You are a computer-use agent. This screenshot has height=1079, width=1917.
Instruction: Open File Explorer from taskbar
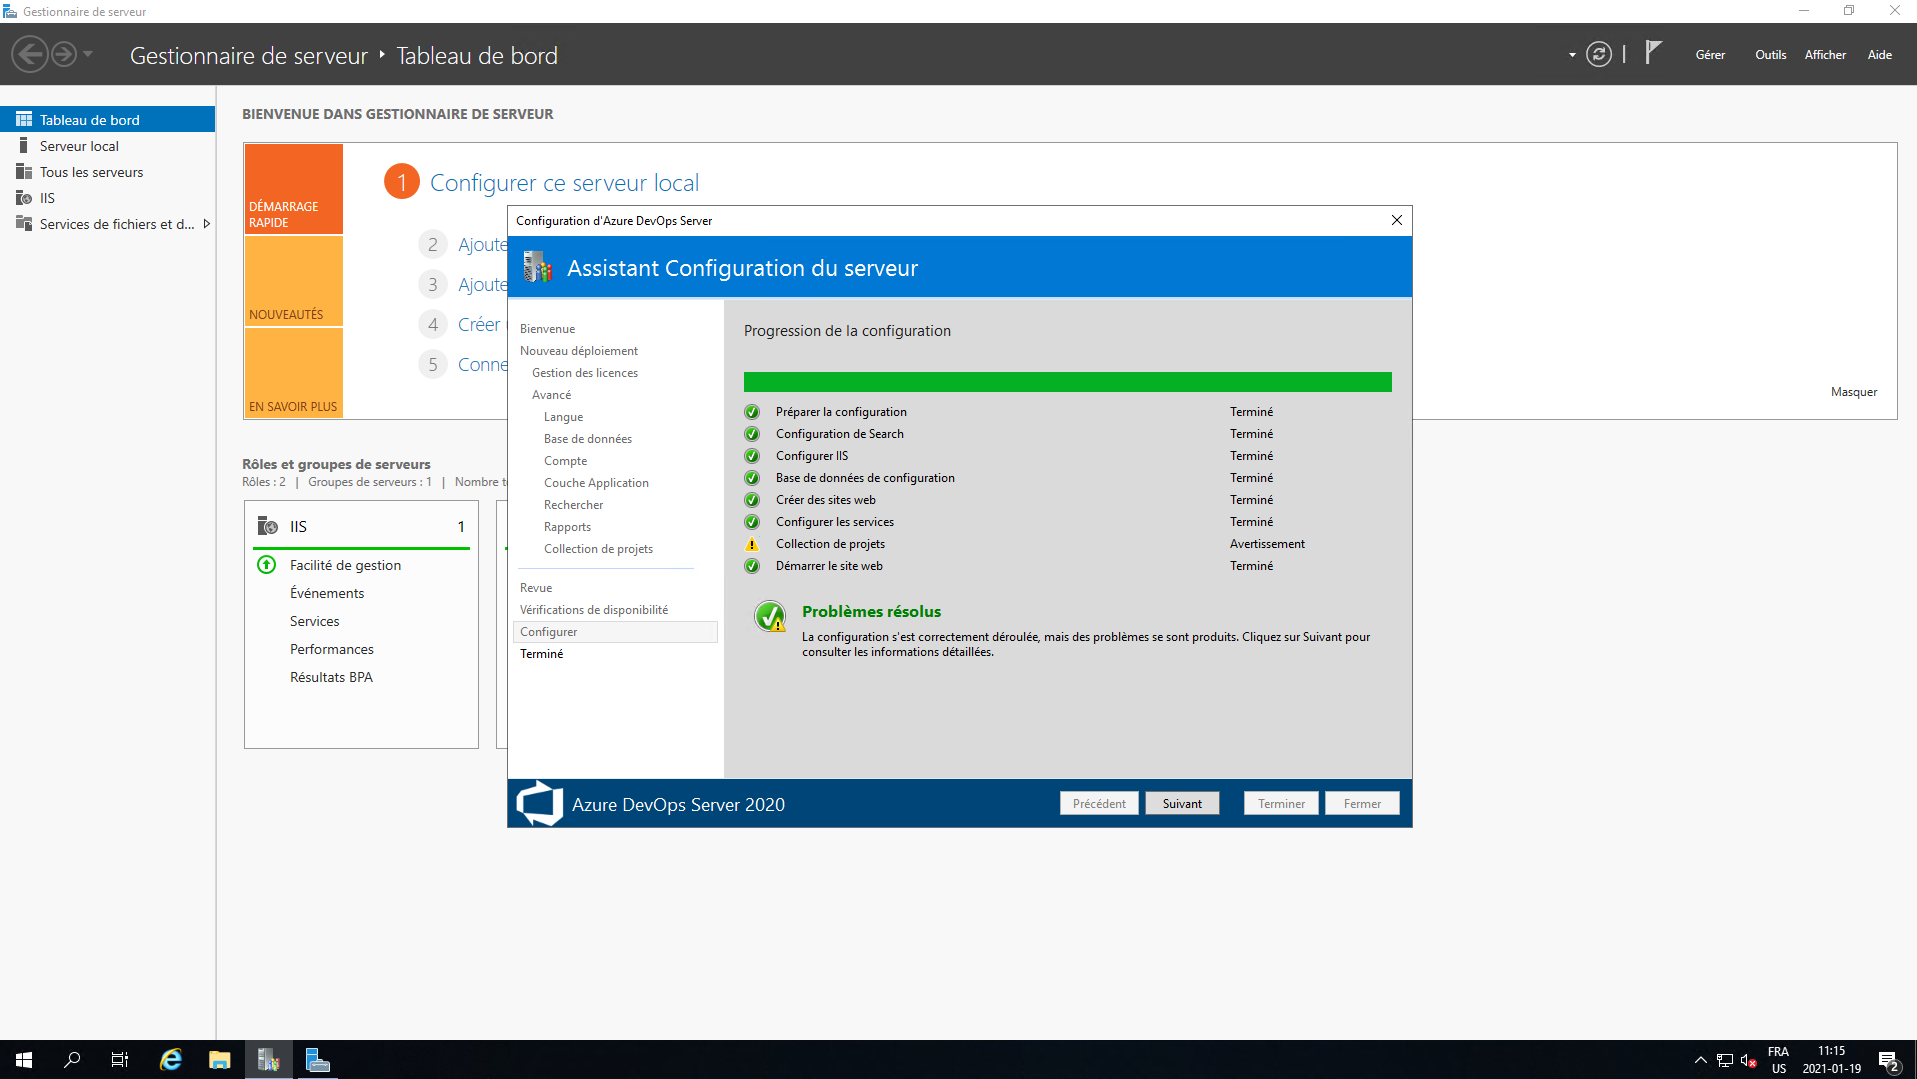tap(219, 1060)
